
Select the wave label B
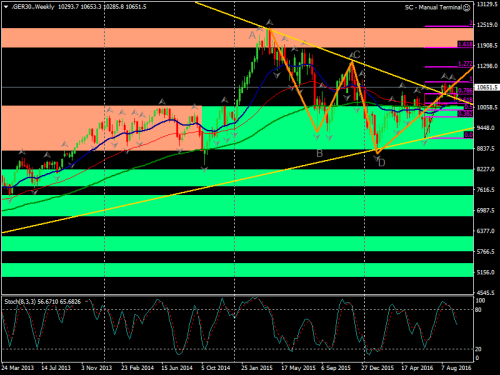(319, 153)
